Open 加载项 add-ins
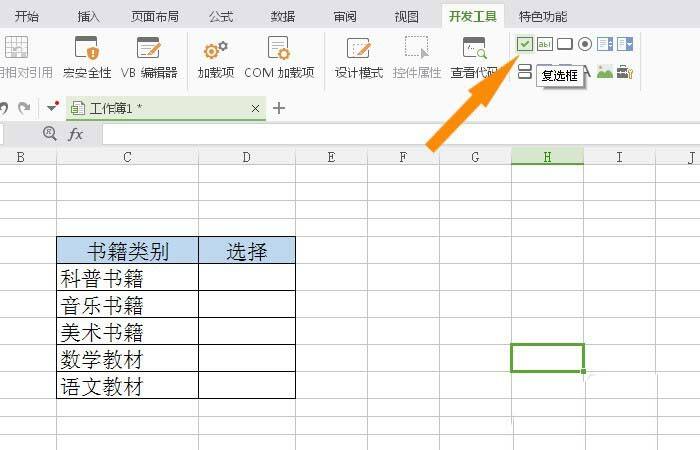Screen dimensions: 700x450 [216, 58]
